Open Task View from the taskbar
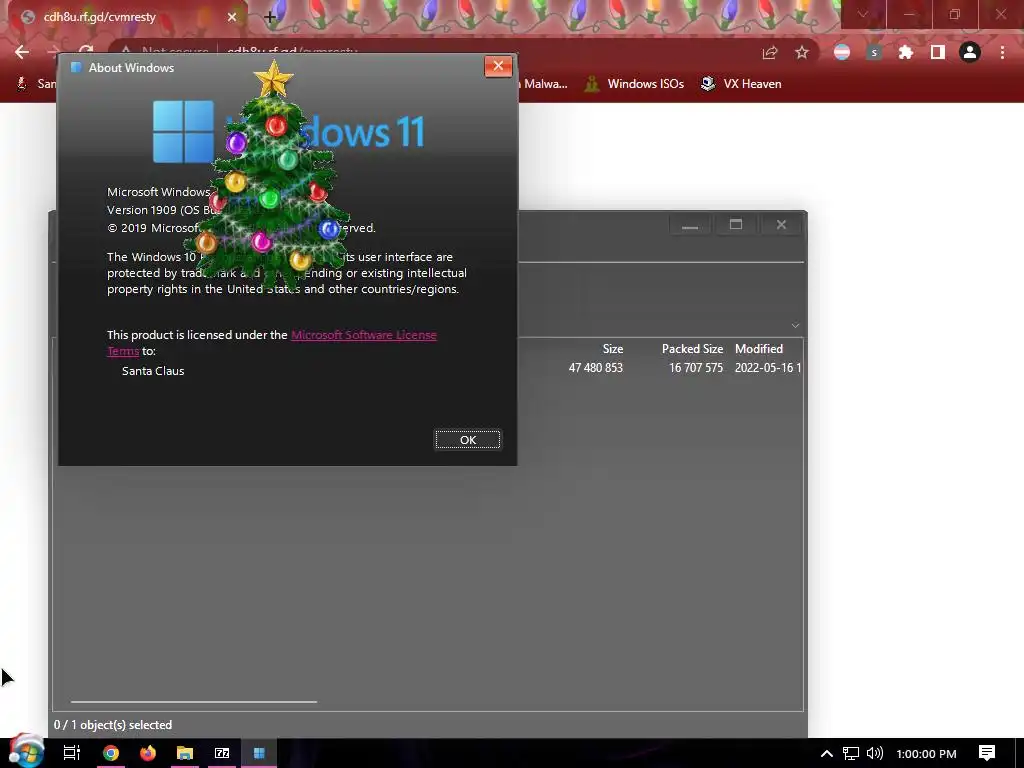 coord(71,753)
